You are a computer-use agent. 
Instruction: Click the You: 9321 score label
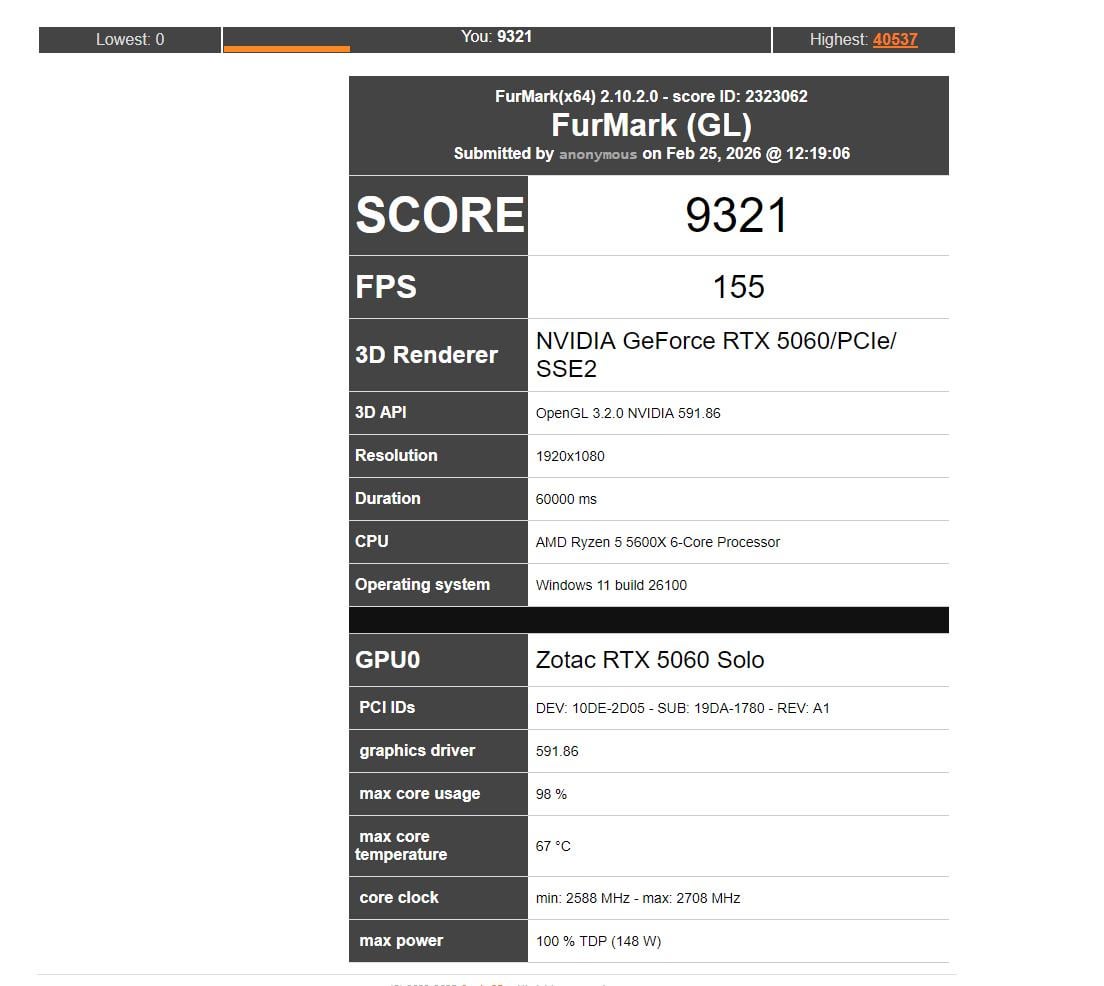click(x=496, y=36)
